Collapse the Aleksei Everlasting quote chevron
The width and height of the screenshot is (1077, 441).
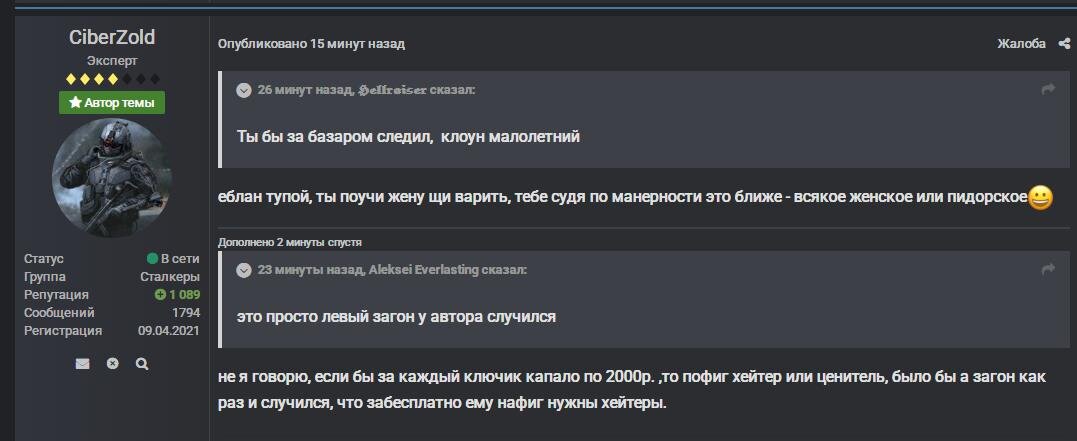point(244,270)
